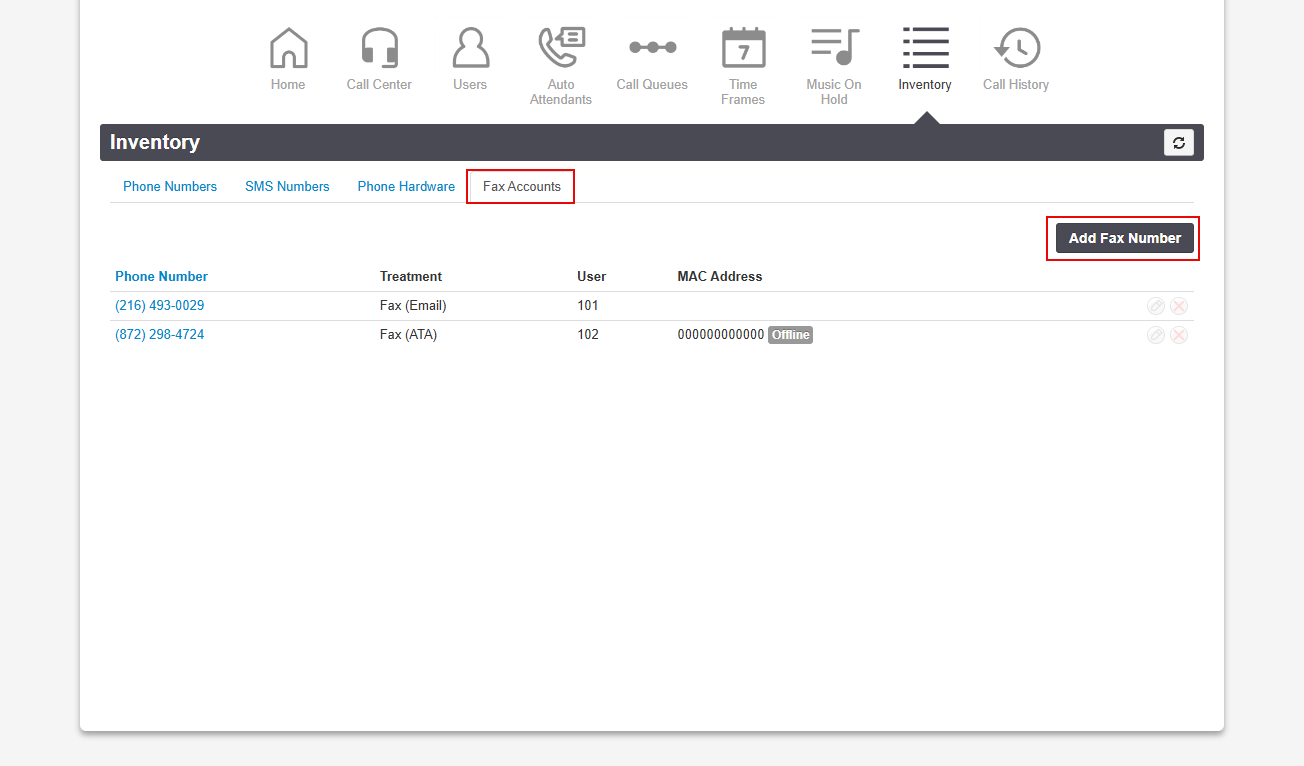The image size is (1304, 766).
Task: Open the Home section icon
Action: tap(288, 48)
